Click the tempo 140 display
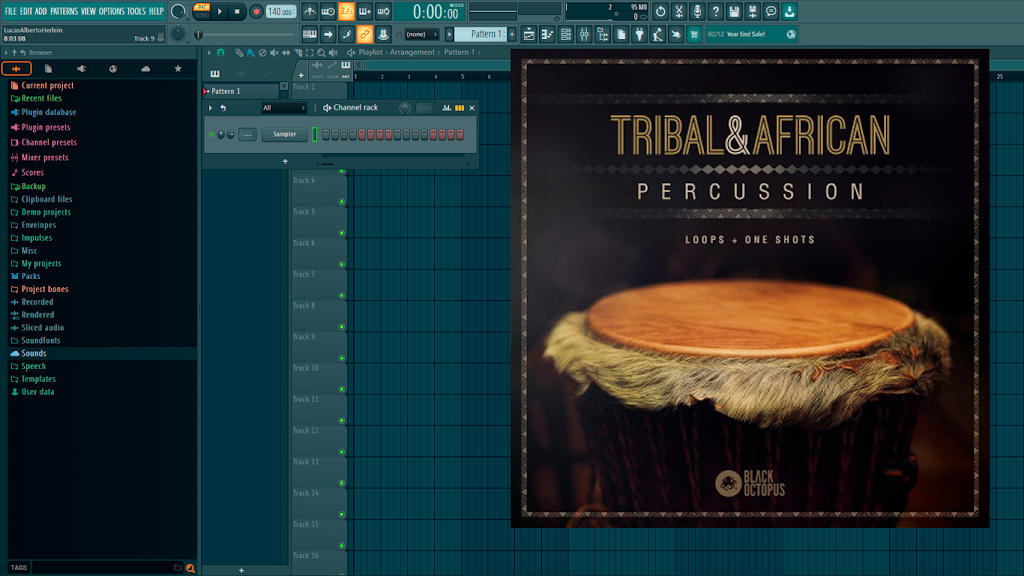This screenshot has width=1024, height=576. (x=281, y=11)
